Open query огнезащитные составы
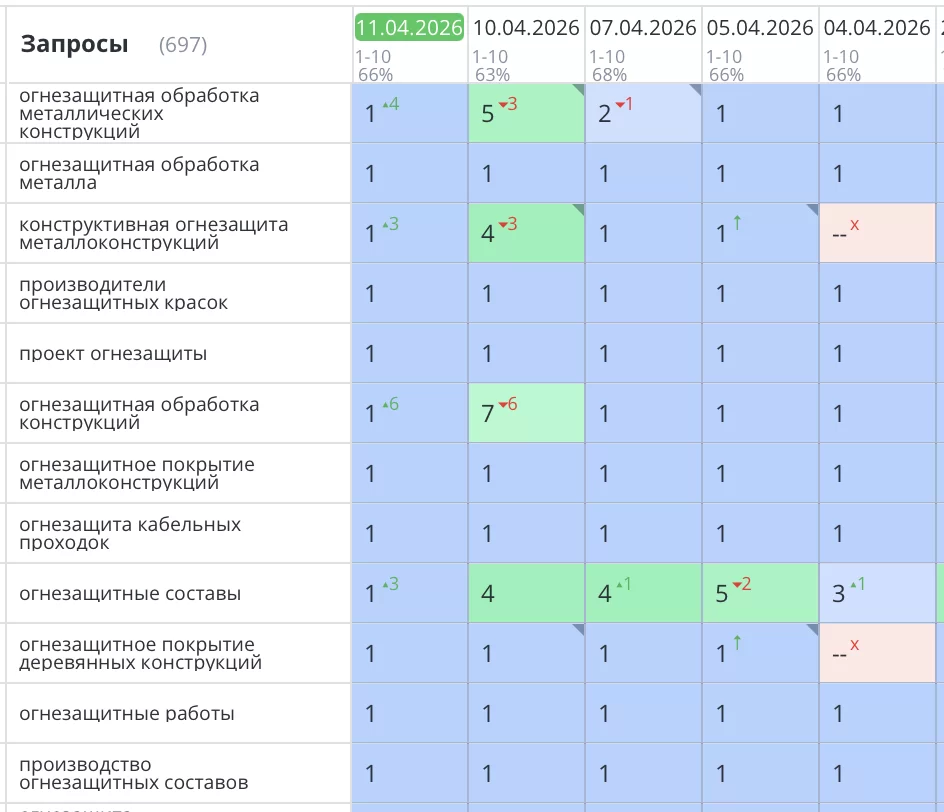Viewport: 944px width, 812px height. click(130, 594)
